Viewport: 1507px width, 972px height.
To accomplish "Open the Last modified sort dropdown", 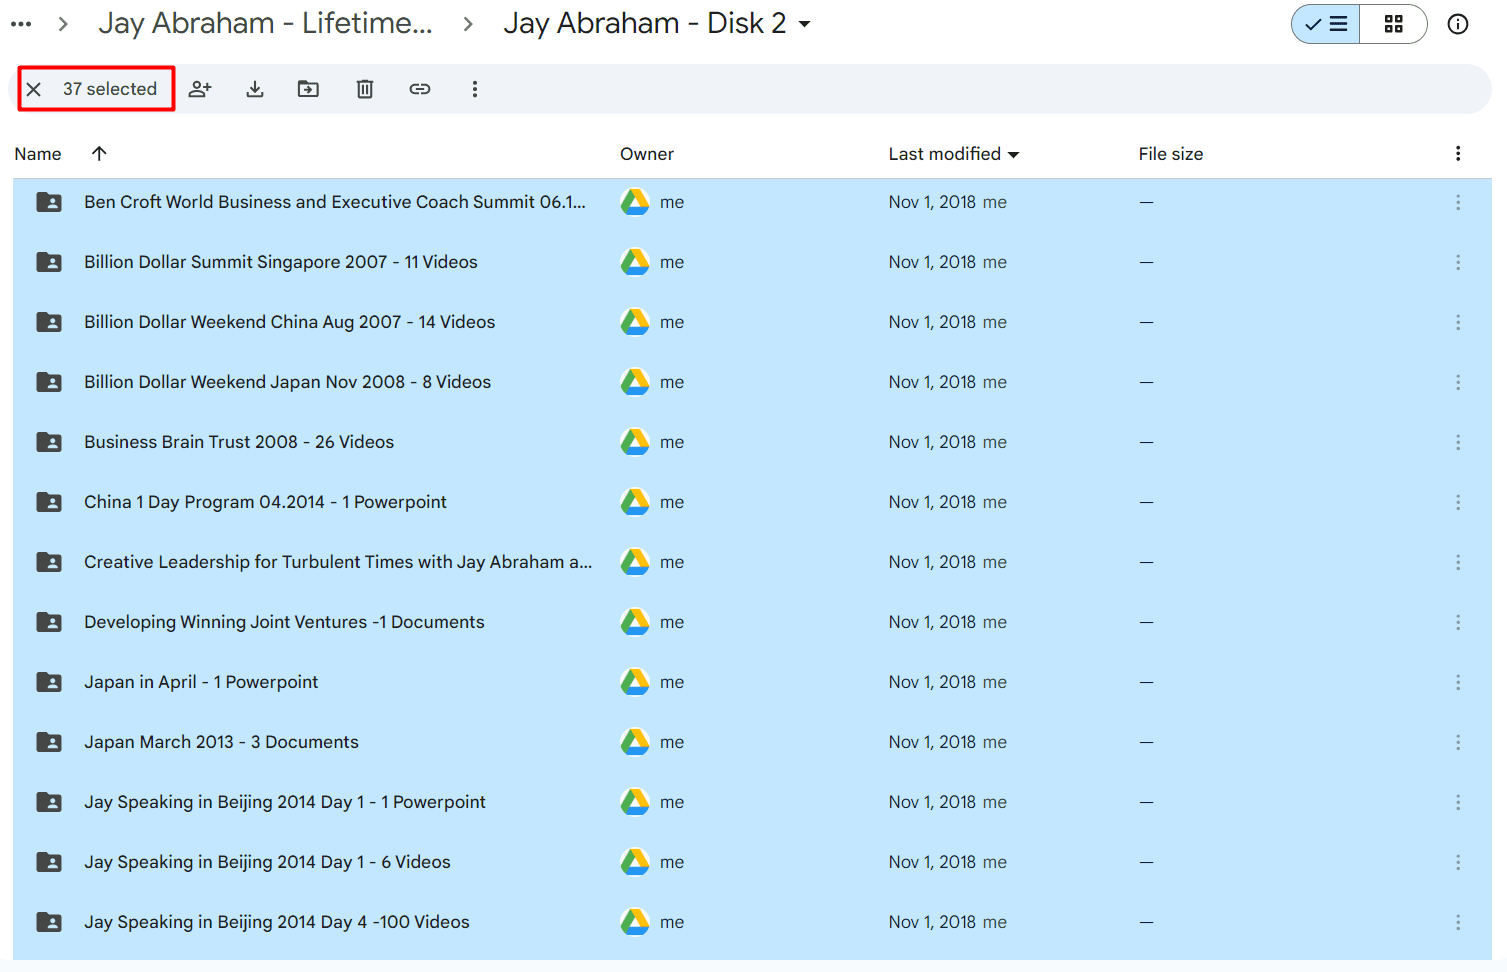I will tap(954, 154).
